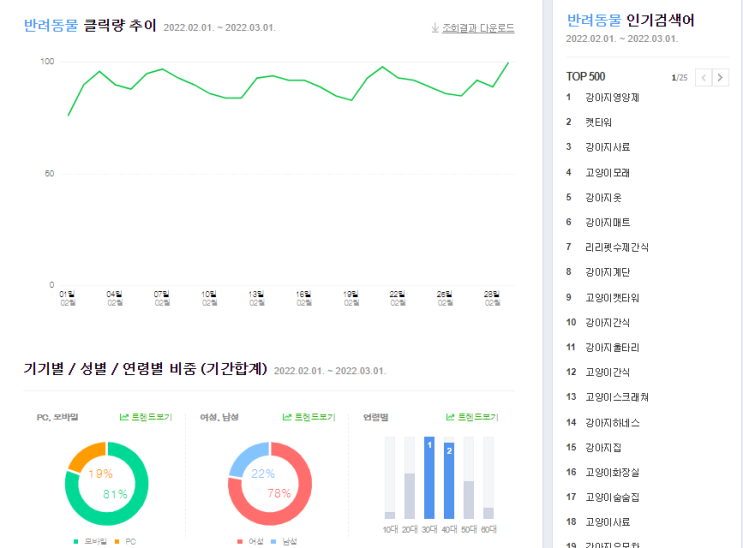Go to next page of TOP 500 list
This screenshot has width=743, height=548.
(720, 77)
